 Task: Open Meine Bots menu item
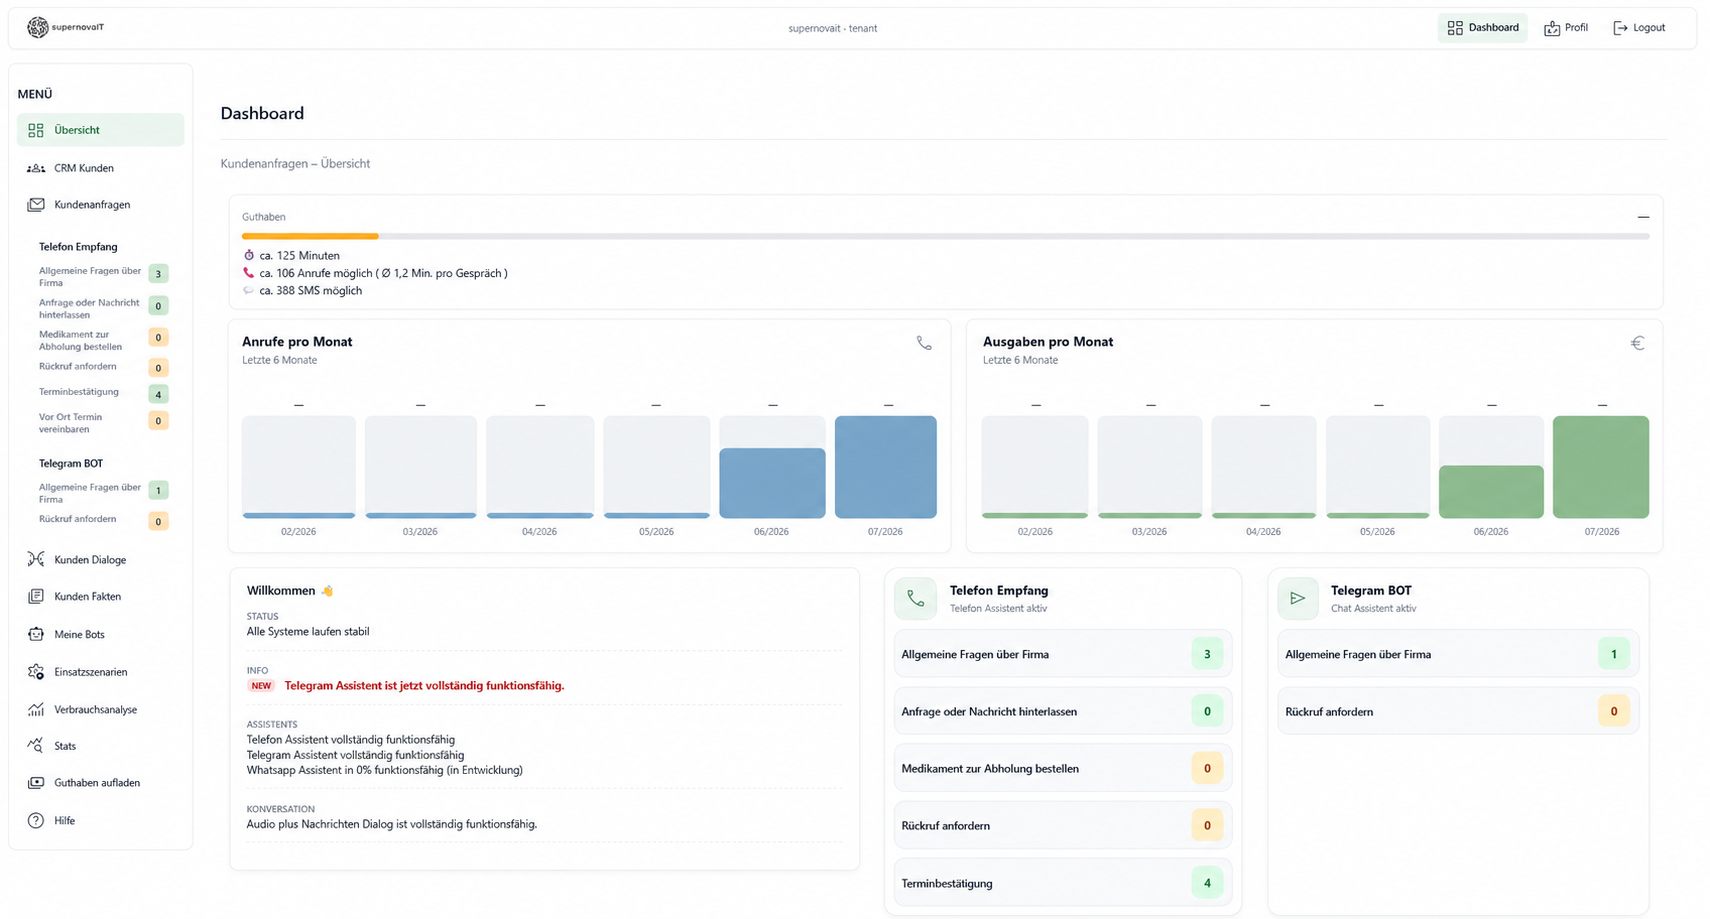pos(100,635)
